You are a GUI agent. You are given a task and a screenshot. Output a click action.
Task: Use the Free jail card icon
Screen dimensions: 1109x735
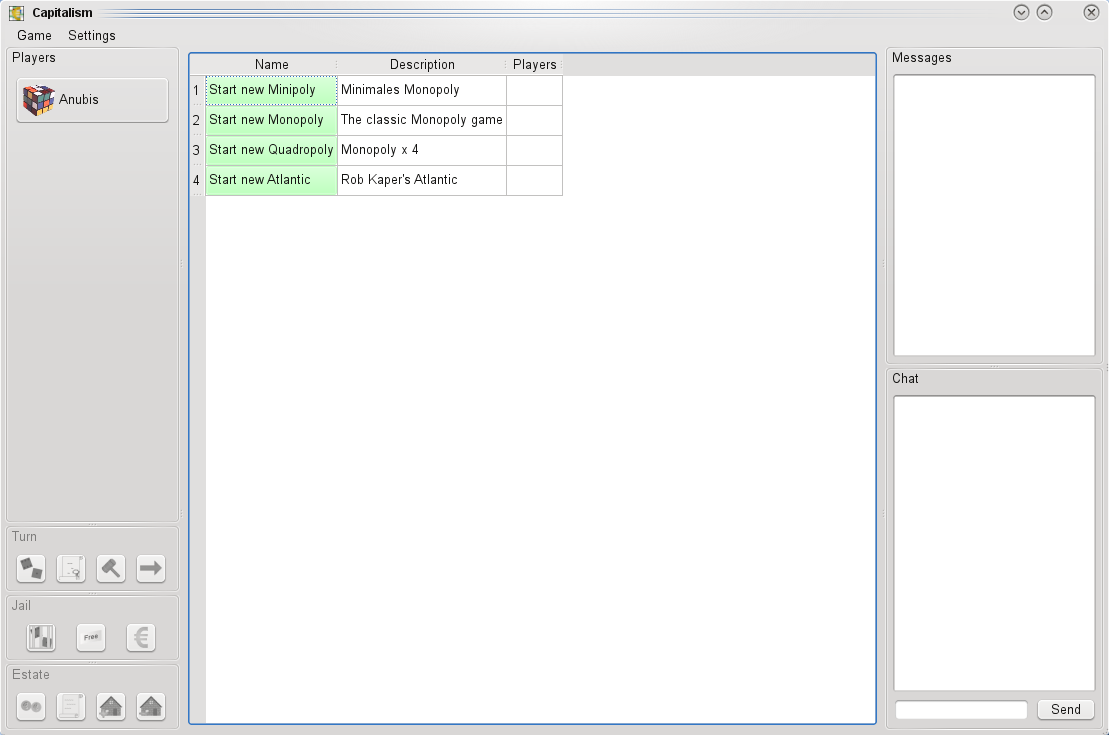[x=91, y=637]
